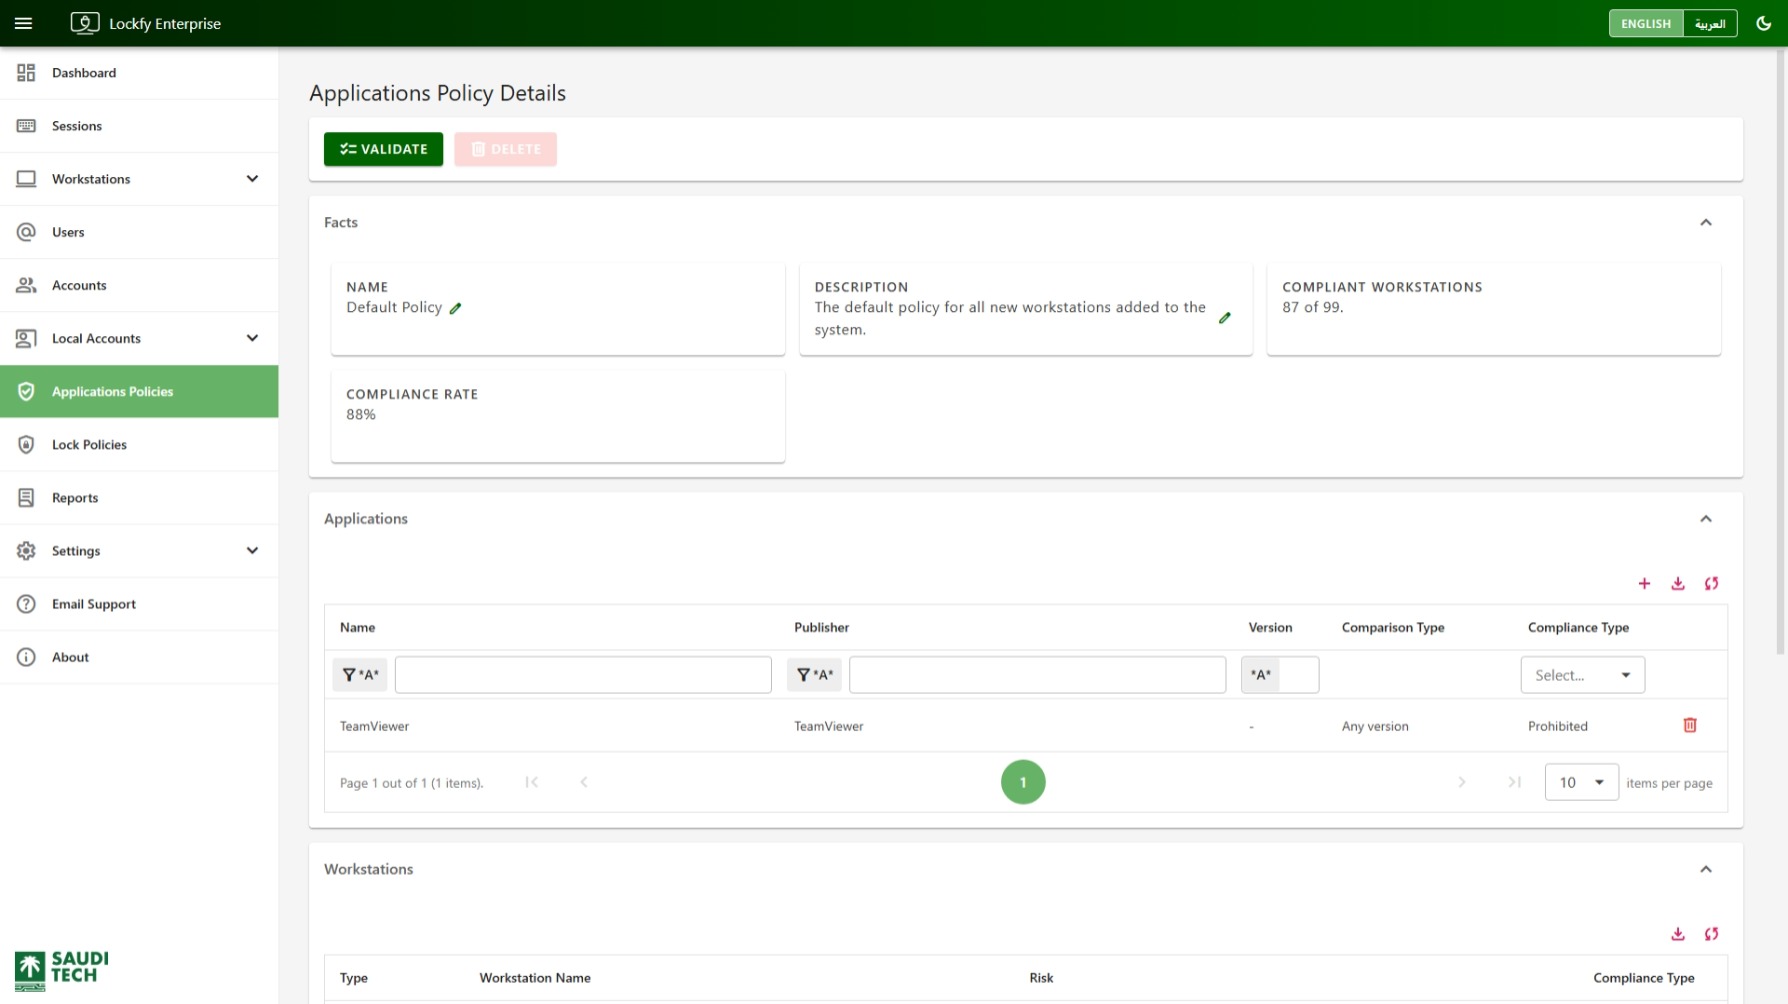Open Publisher column filter operator

click(x=814, y=675)
